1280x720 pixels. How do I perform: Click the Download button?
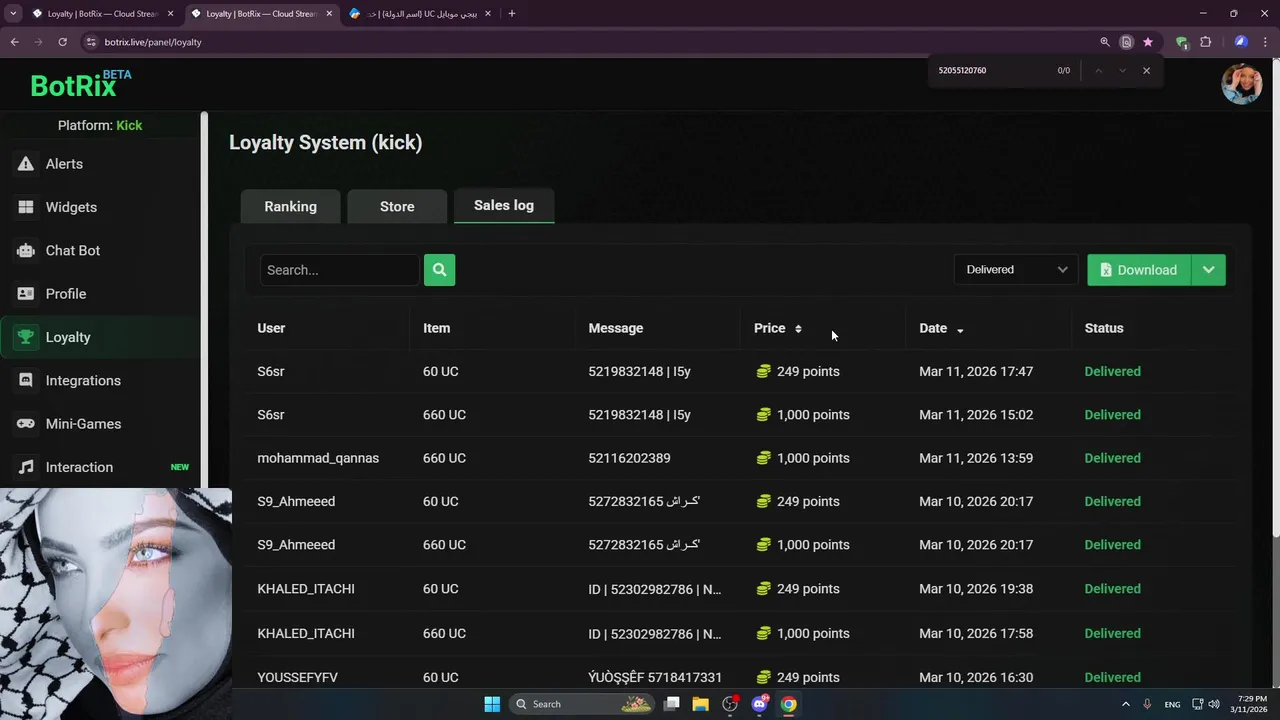pos(1139,270)
